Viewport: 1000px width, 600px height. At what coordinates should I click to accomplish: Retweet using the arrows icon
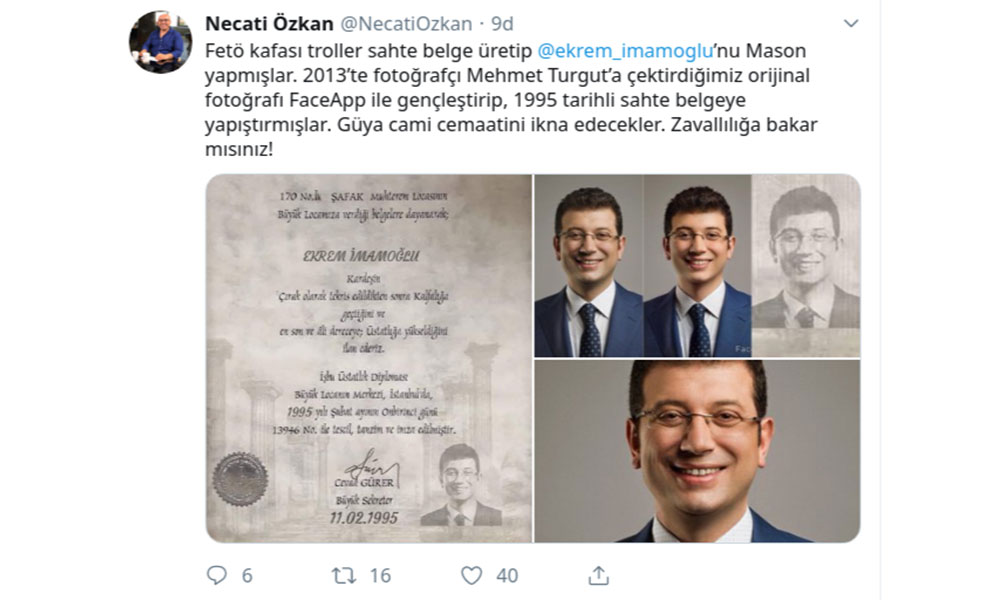point(344,576)
